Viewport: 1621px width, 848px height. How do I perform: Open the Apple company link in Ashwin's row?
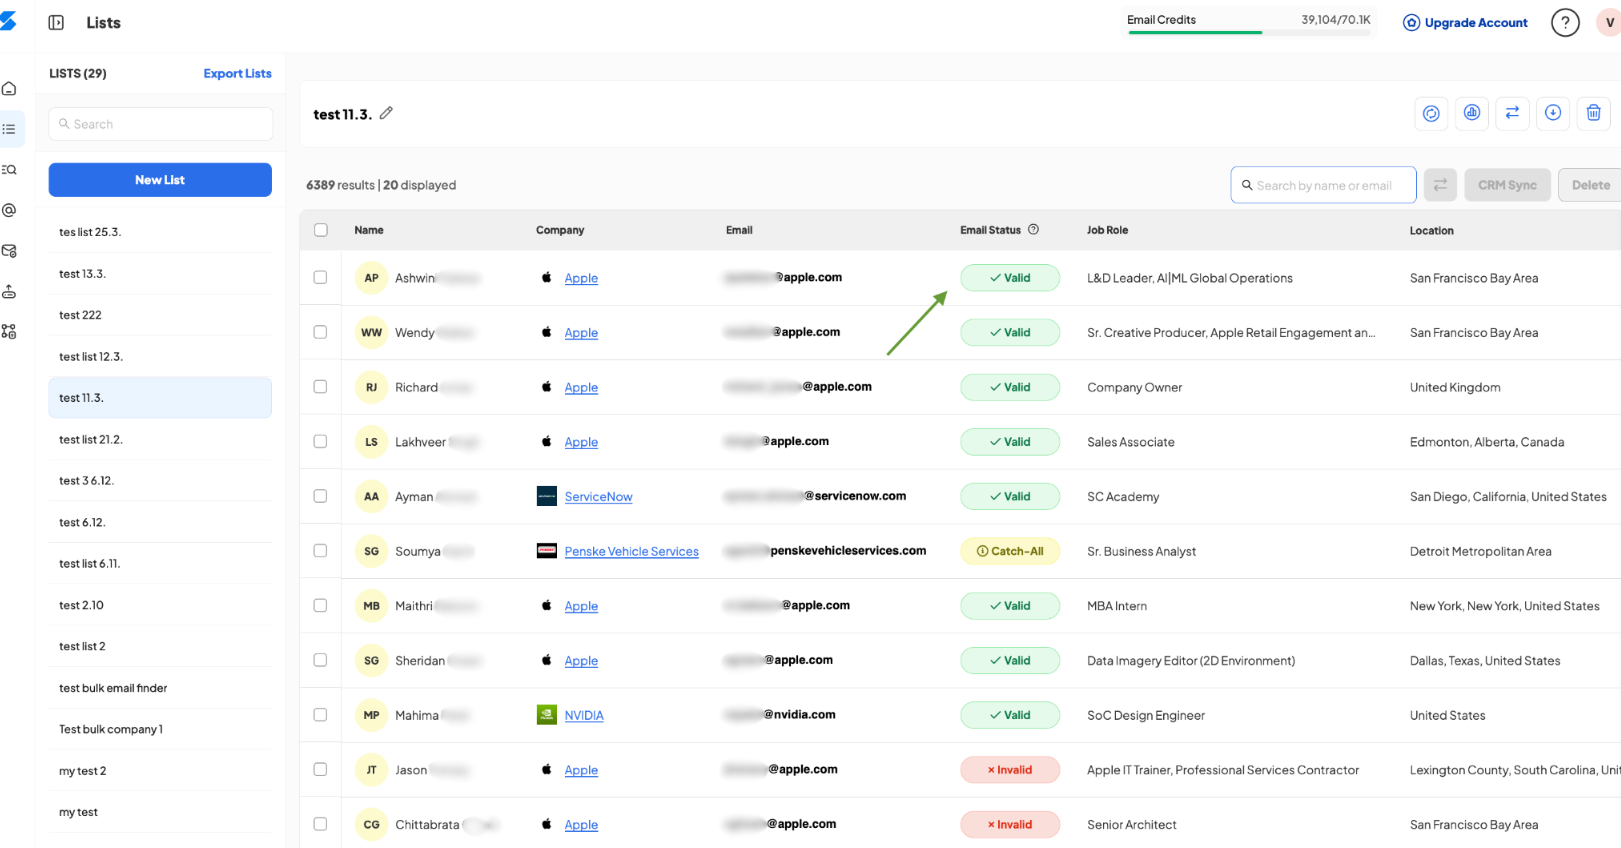point(581,278)
